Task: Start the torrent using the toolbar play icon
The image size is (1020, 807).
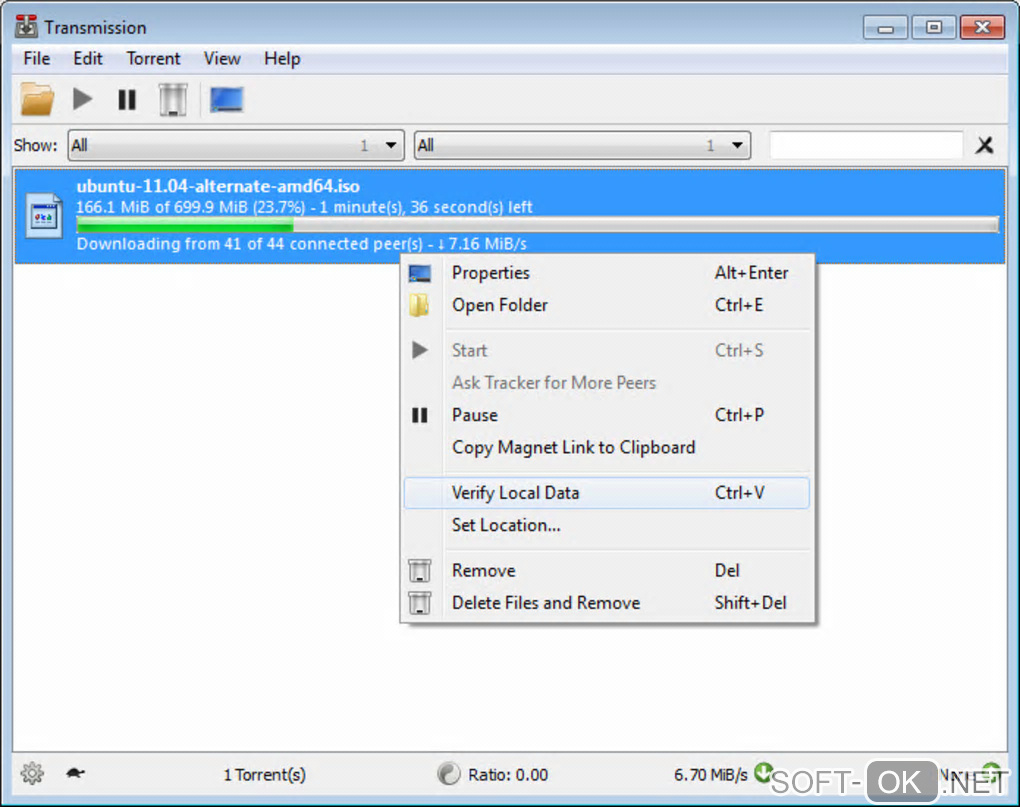Action: (82, 99)
